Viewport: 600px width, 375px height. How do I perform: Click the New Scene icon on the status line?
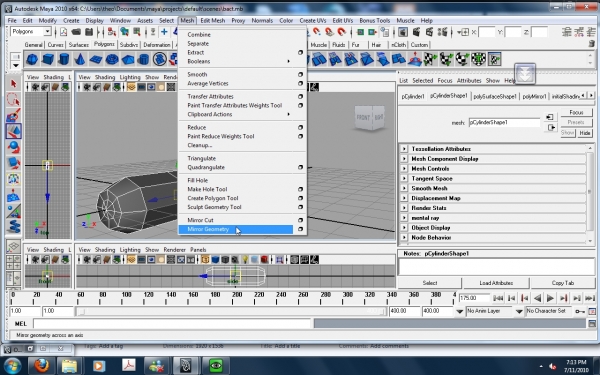click(x=64, y=32)
